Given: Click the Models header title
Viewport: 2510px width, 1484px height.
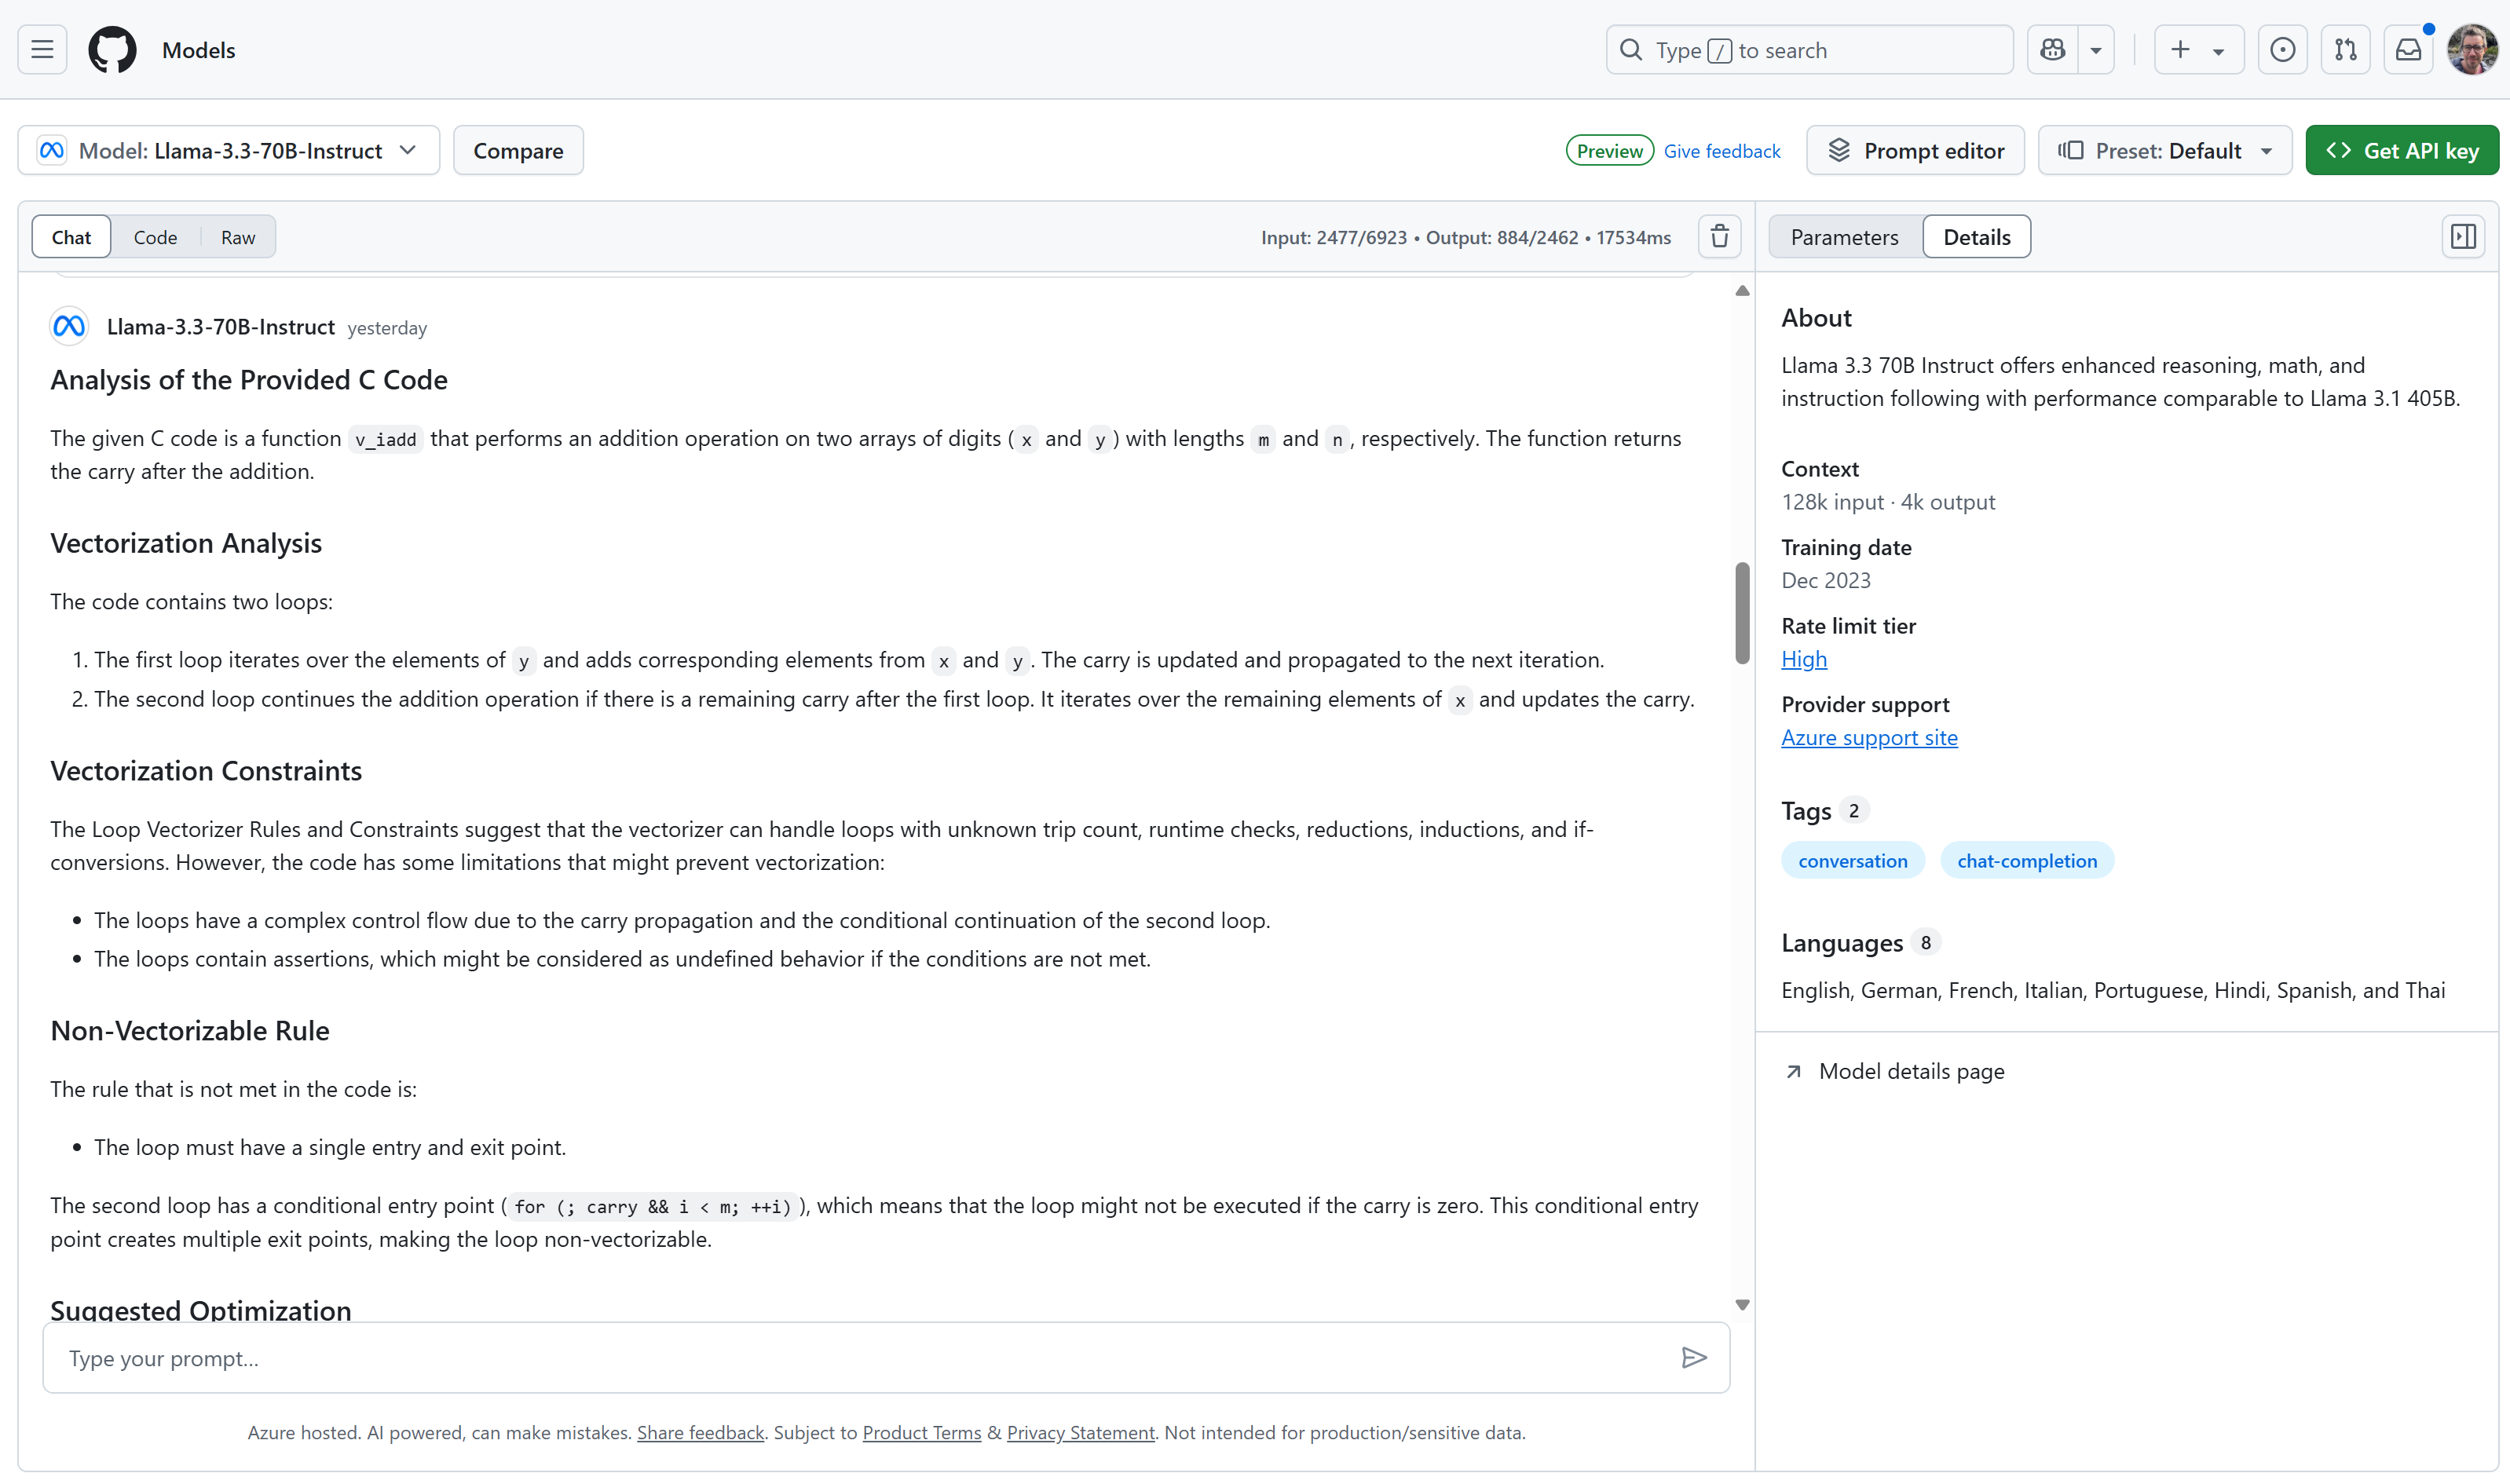Looking at the screenshot, I should pos(198,50).
